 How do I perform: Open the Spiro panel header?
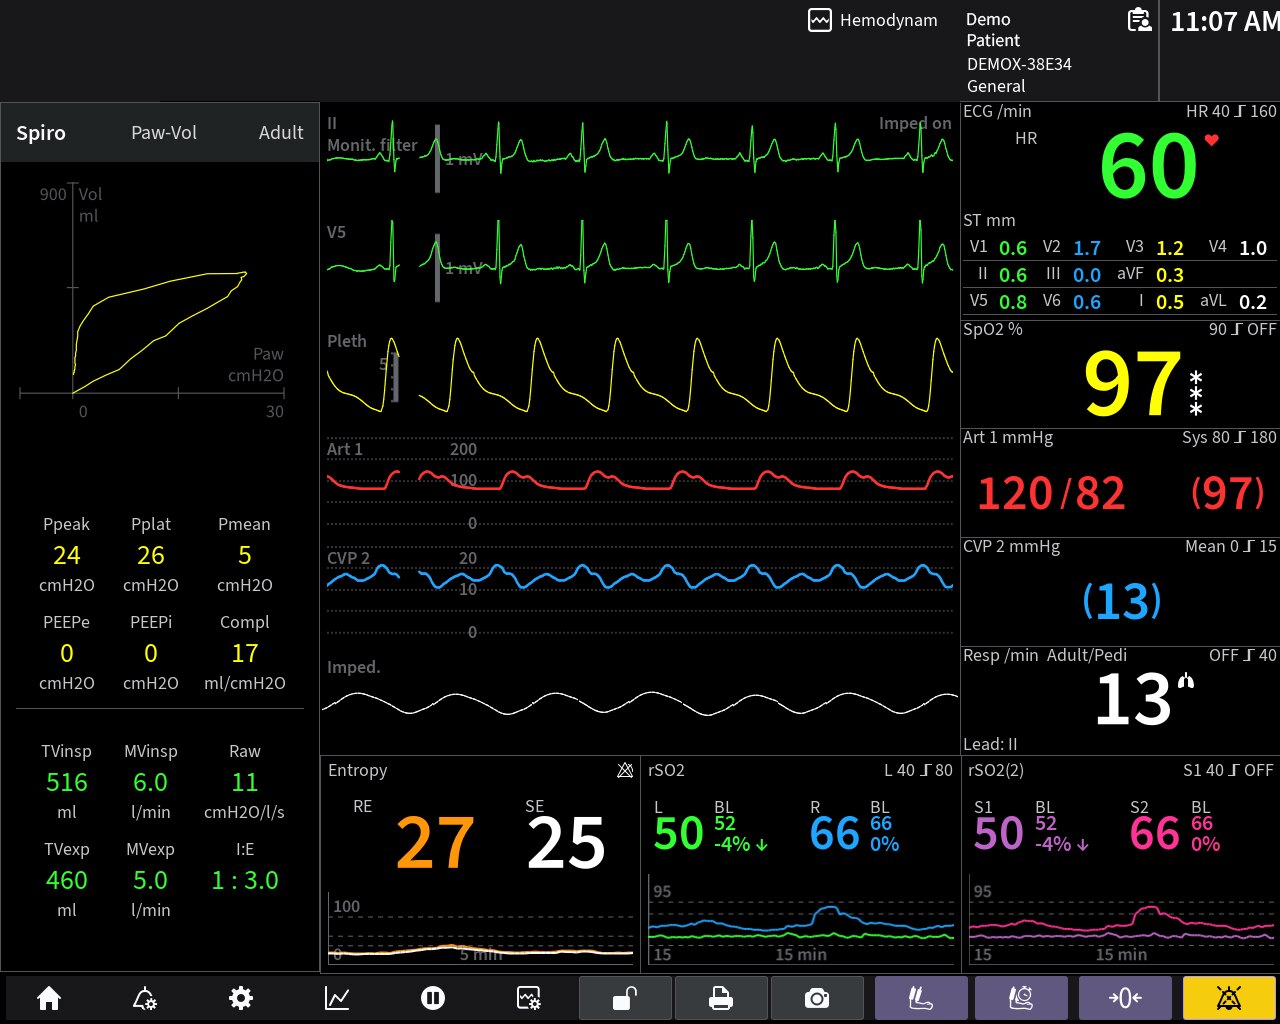[x=41, y=133]
